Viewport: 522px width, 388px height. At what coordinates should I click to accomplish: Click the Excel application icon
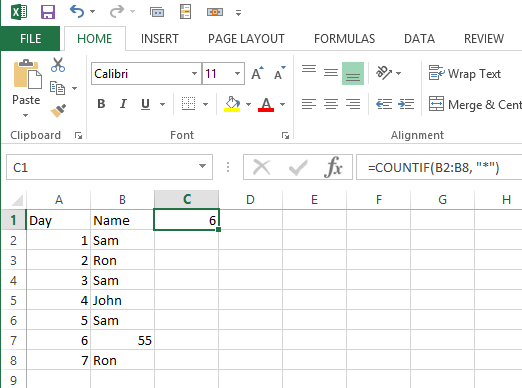click(x=19, y=12)
